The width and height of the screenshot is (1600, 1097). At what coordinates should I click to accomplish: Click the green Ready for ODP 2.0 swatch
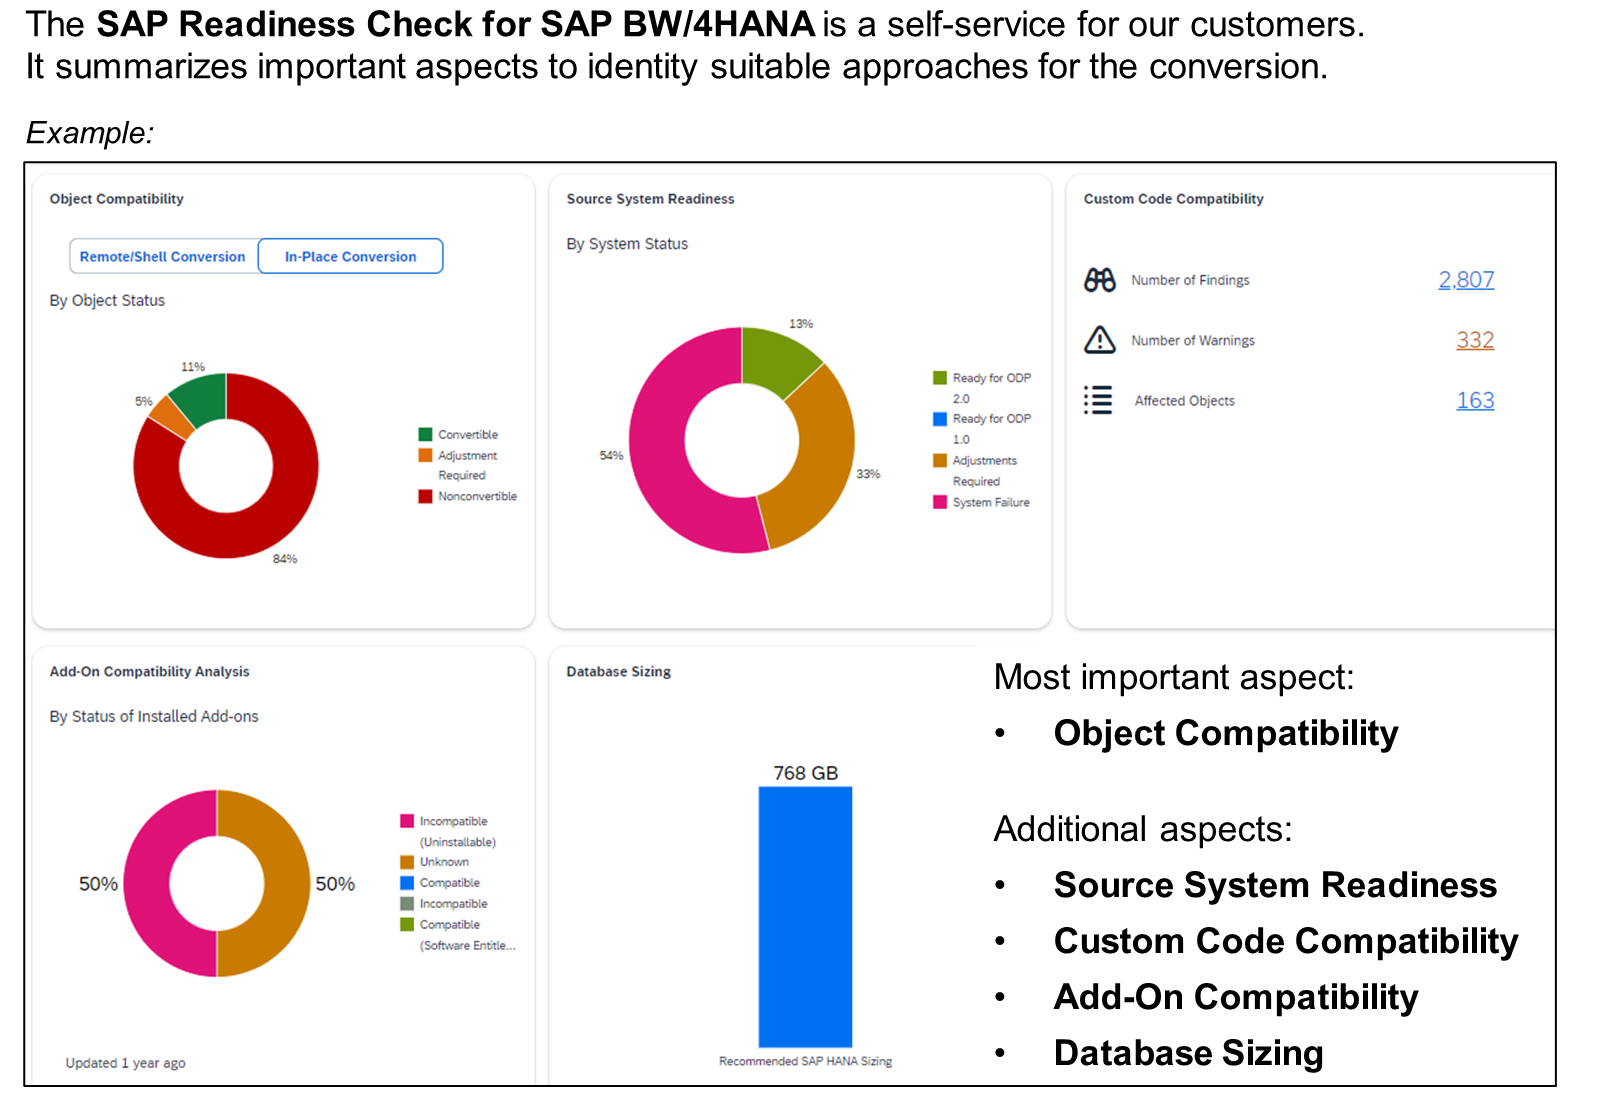[940, 378]
